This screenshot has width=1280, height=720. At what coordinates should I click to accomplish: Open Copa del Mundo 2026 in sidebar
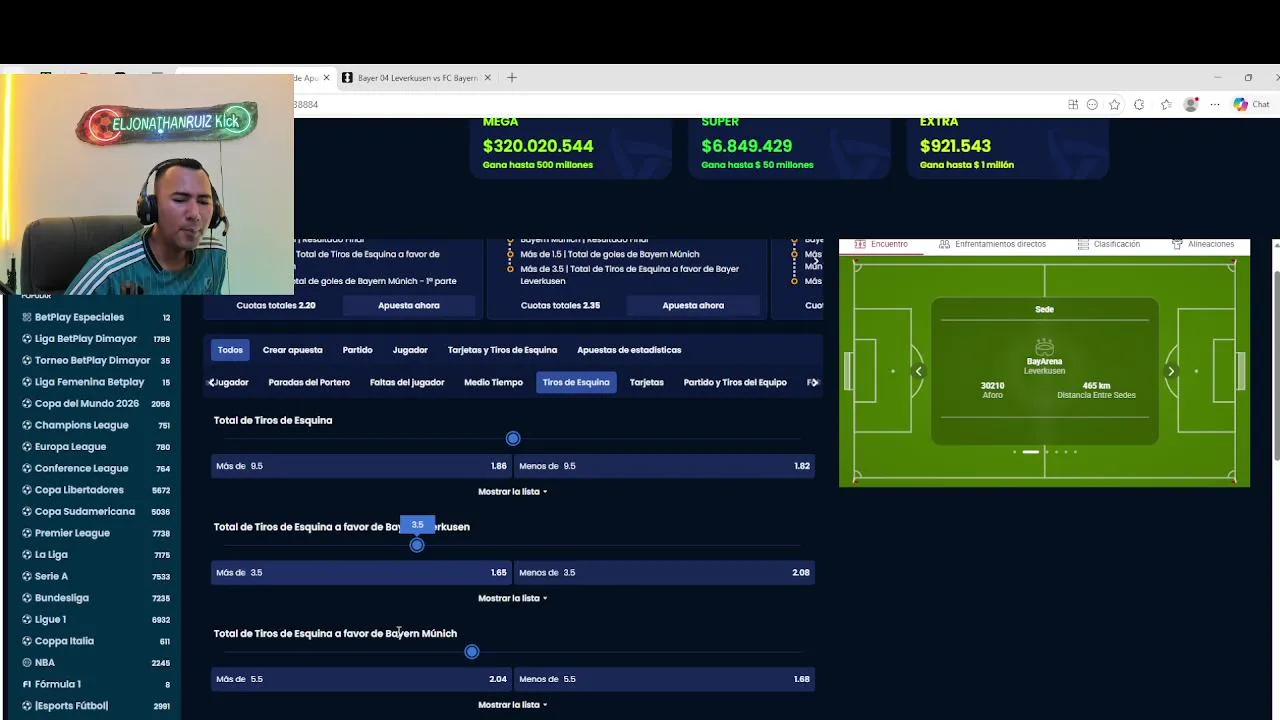coord(96,404)
